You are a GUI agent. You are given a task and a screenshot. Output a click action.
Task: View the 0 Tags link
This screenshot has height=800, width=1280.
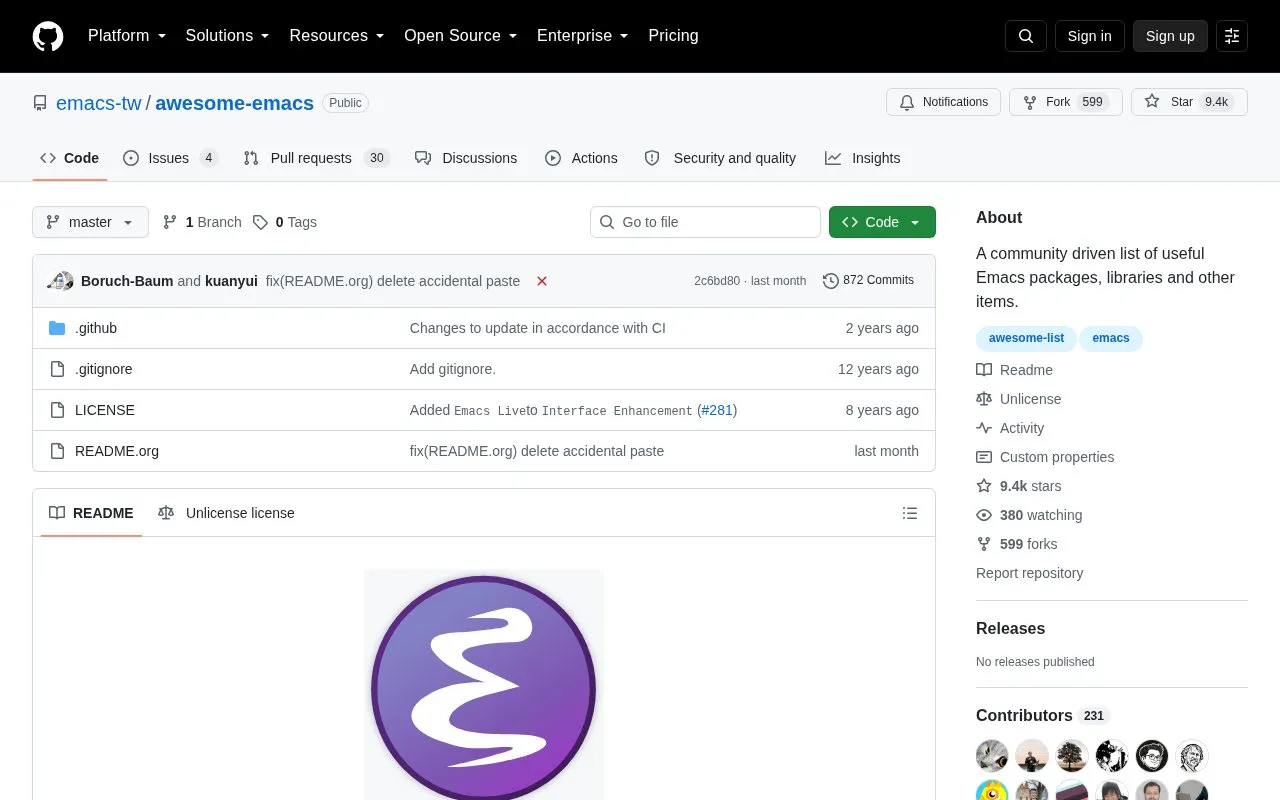[285, 222]
